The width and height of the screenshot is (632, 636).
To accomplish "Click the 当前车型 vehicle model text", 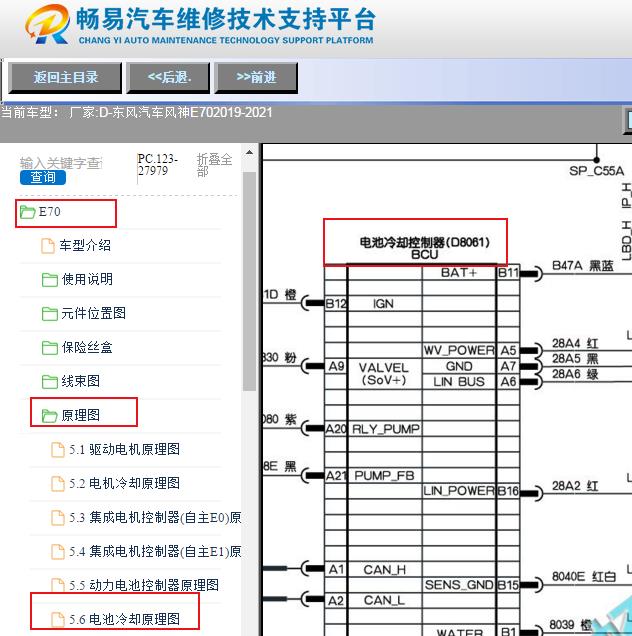I will coord(137,112).
